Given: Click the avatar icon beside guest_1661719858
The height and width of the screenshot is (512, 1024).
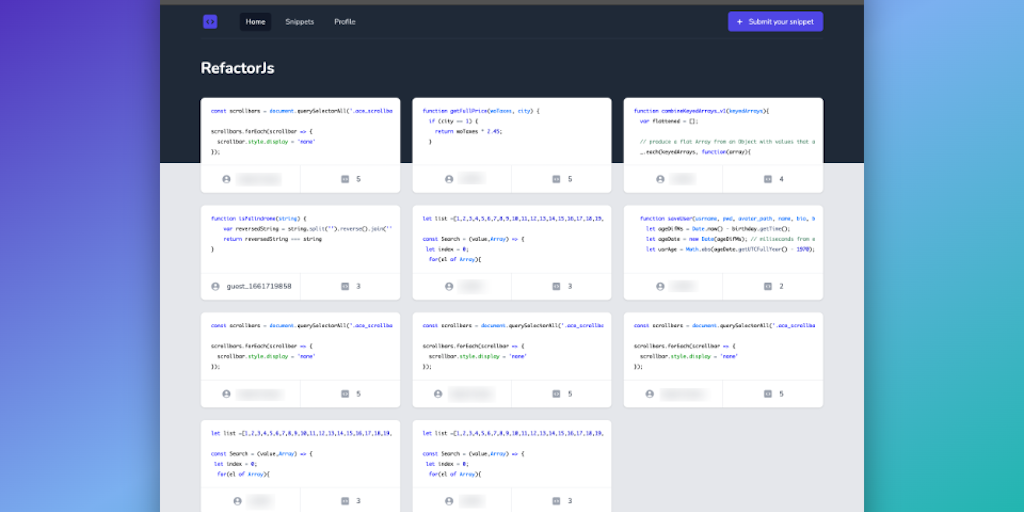Looking at the screenshot, I should click(x=215, y=286).
